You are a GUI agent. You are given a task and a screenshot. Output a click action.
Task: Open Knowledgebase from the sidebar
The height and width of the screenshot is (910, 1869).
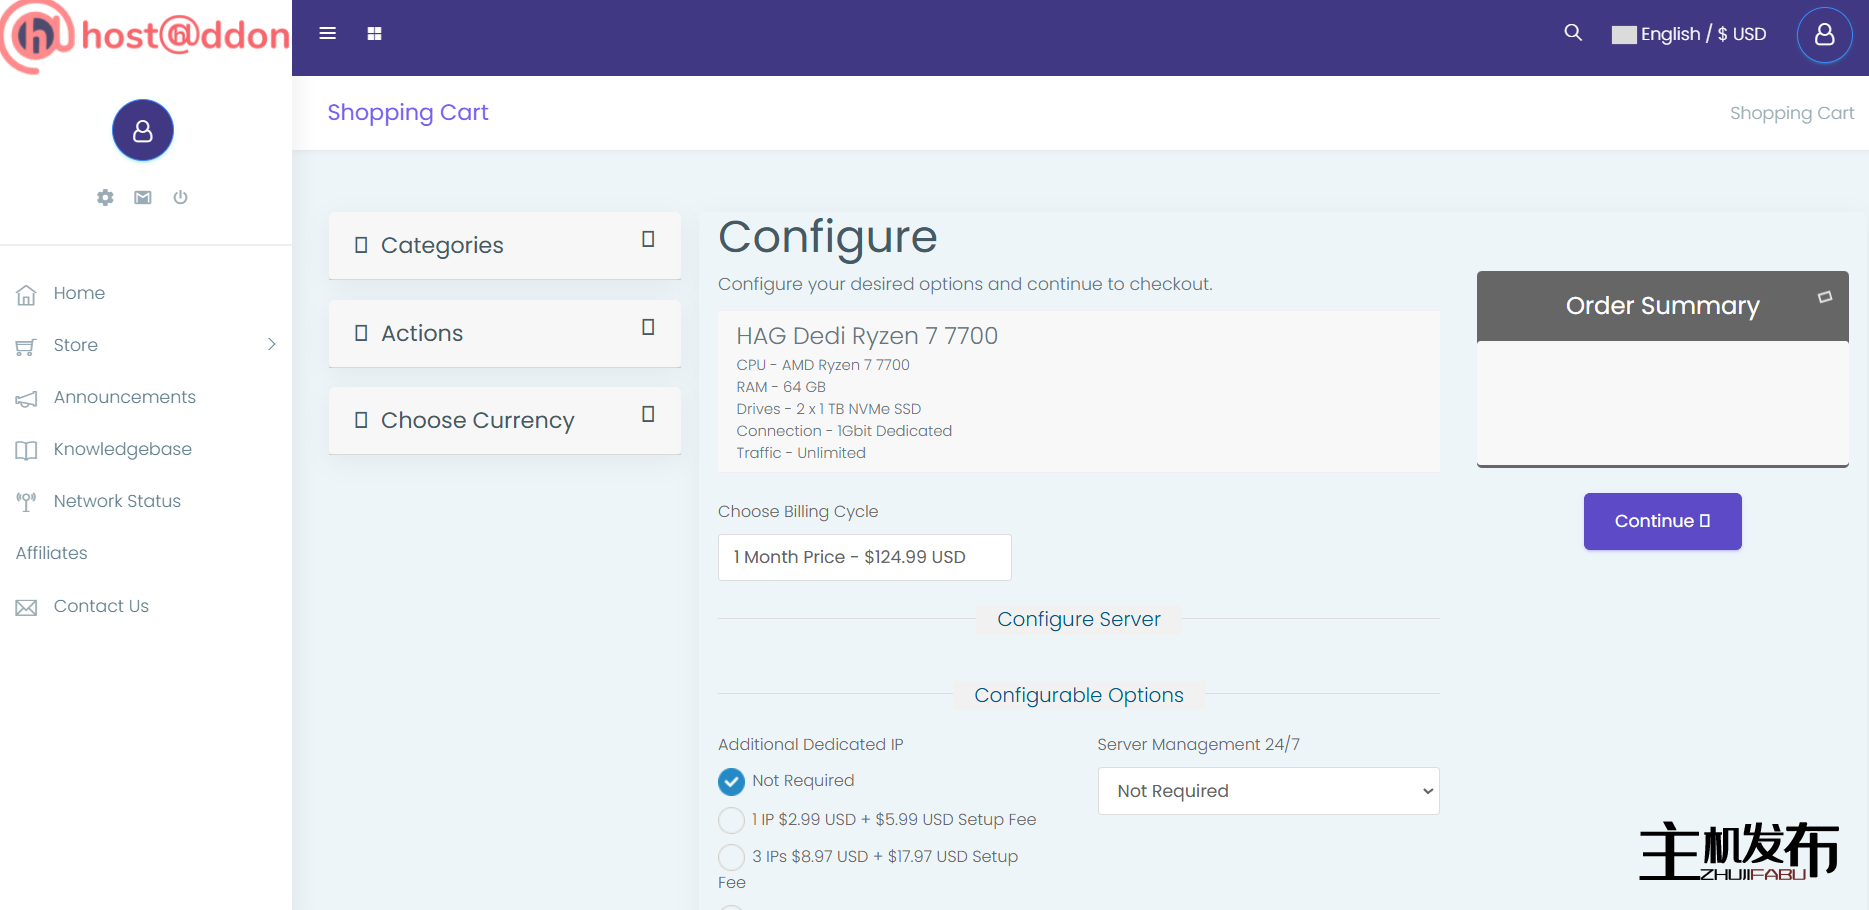point(122,449)
